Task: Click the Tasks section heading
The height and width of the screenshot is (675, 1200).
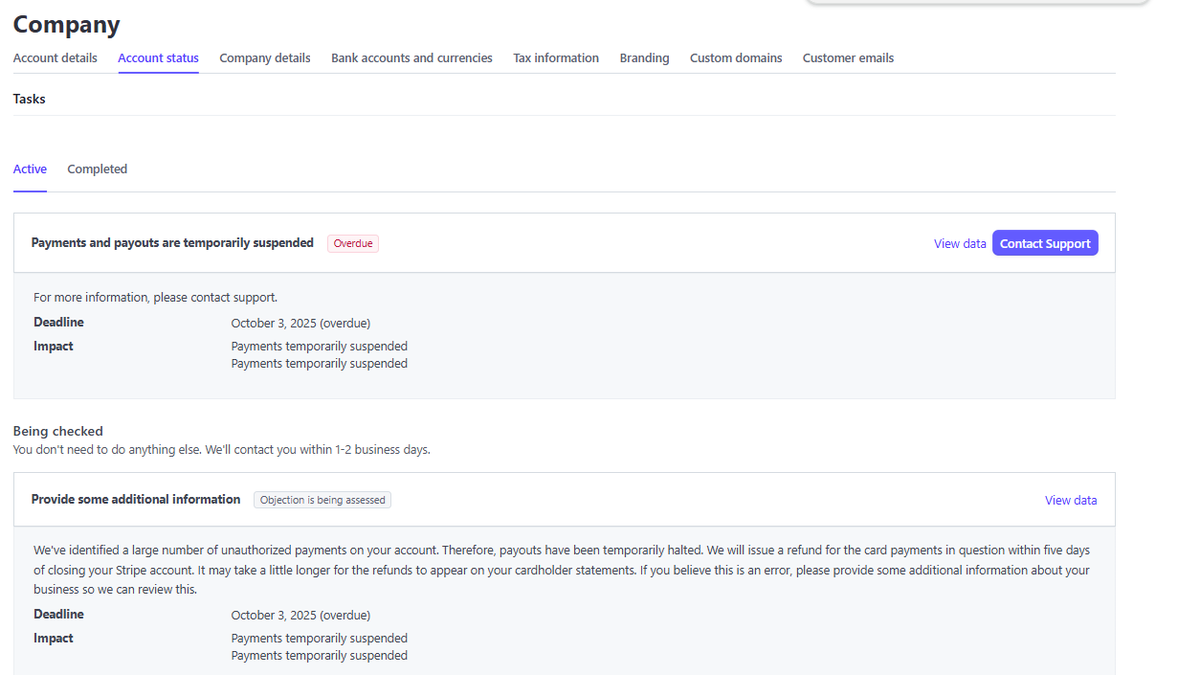Action: pyautogui.click(x=29, y=99)
